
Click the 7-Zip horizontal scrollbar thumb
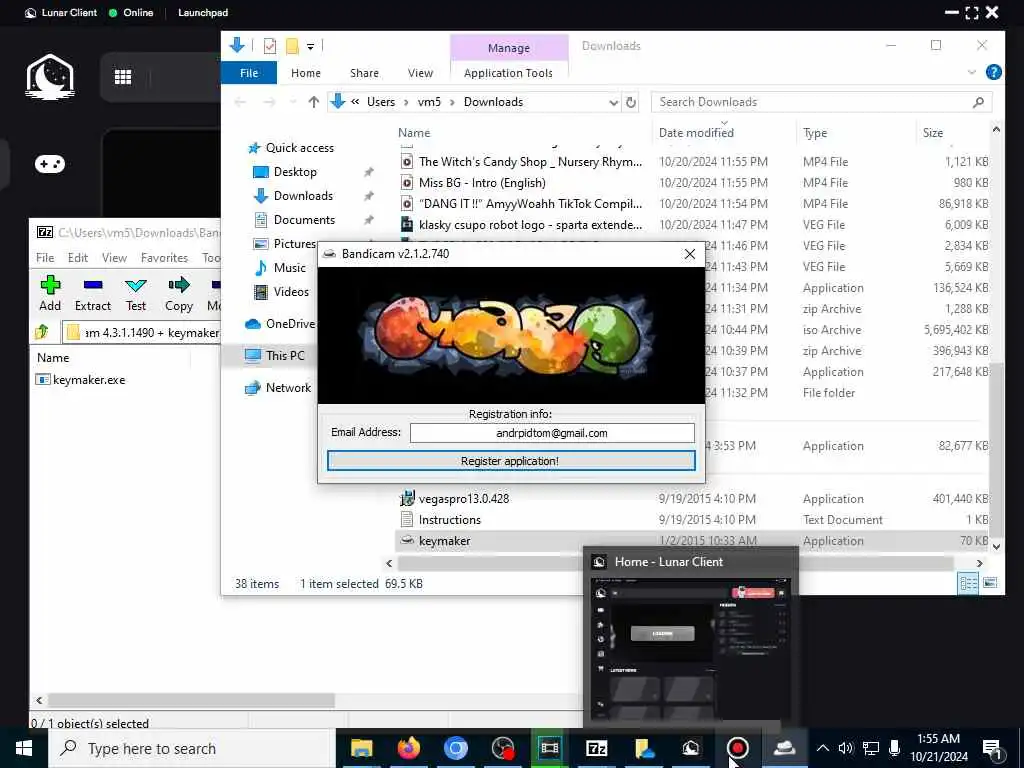(191, 700)
